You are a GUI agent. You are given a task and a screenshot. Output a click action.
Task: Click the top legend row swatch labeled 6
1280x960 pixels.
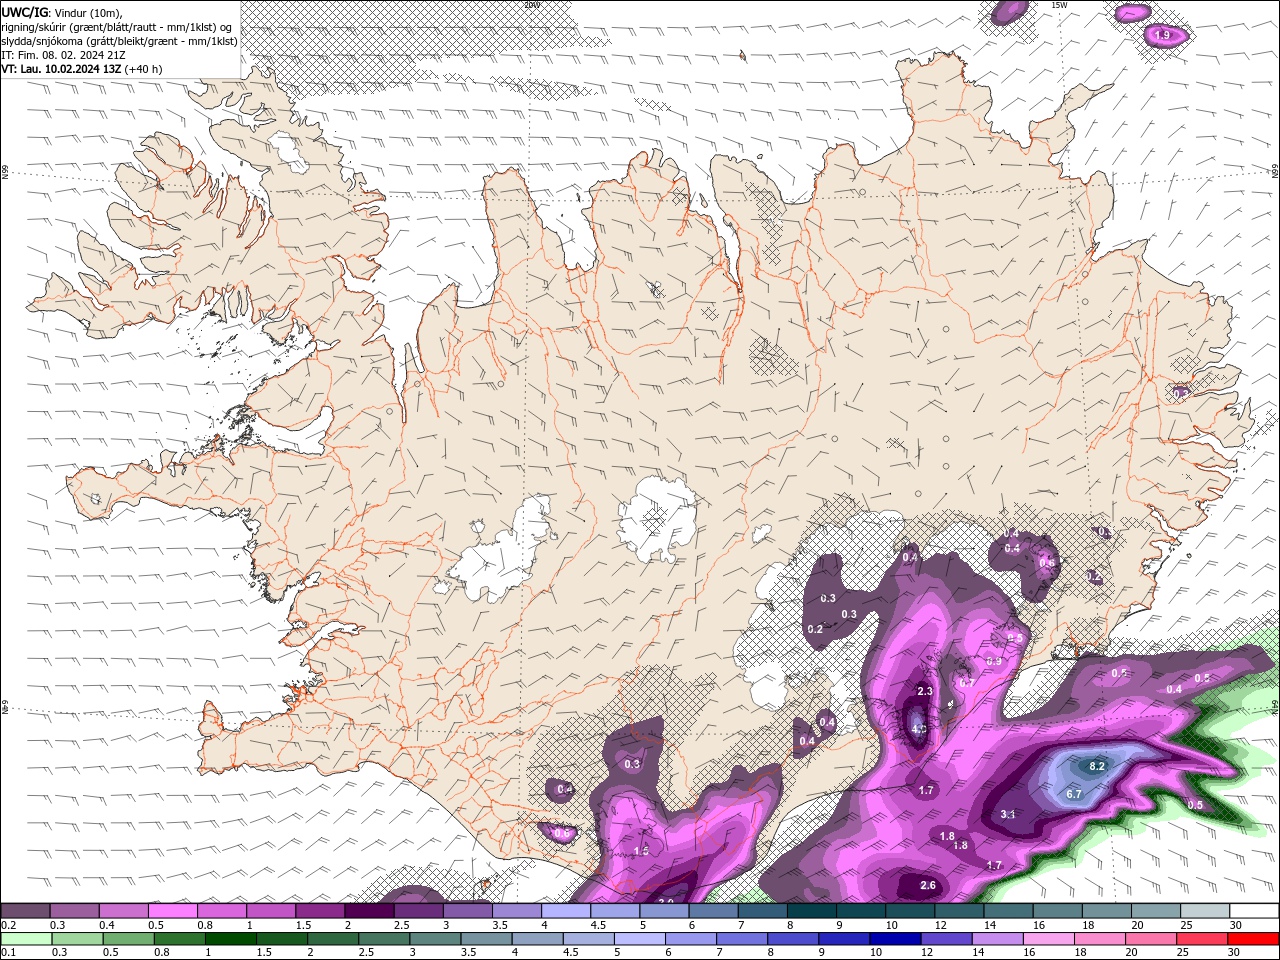coord(713,911)
